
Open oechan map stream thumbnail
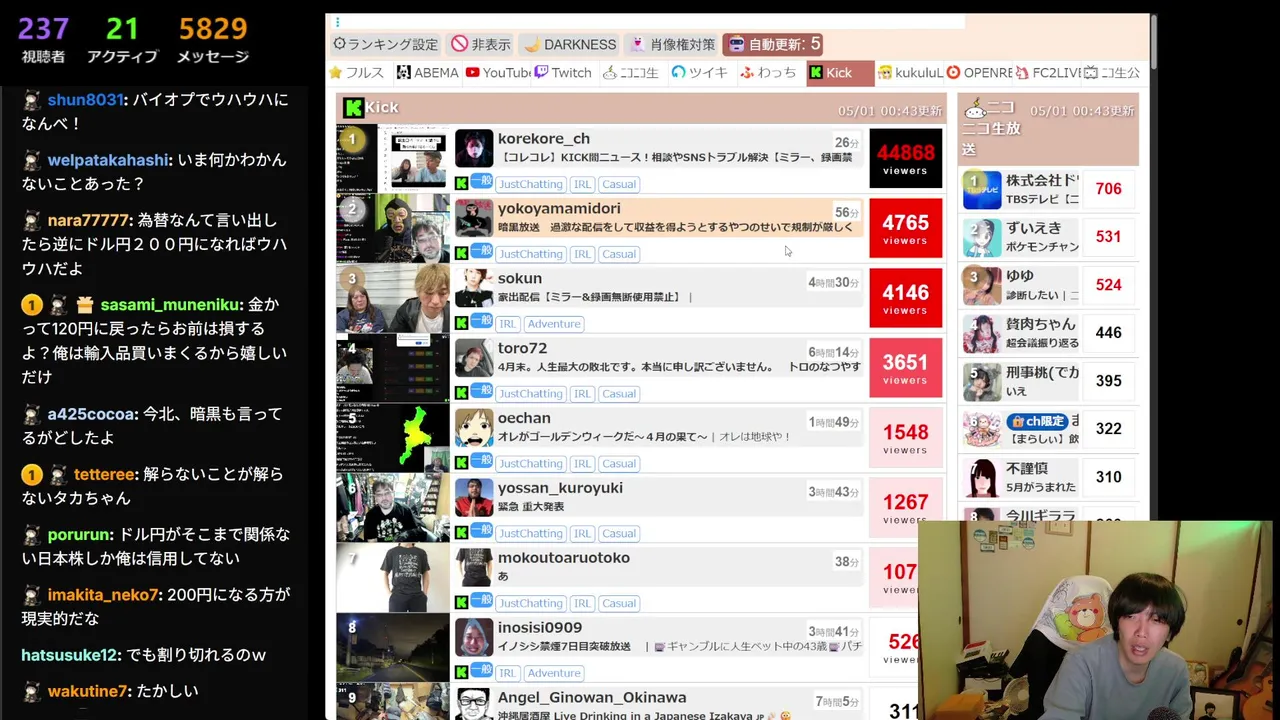(393, 438)
